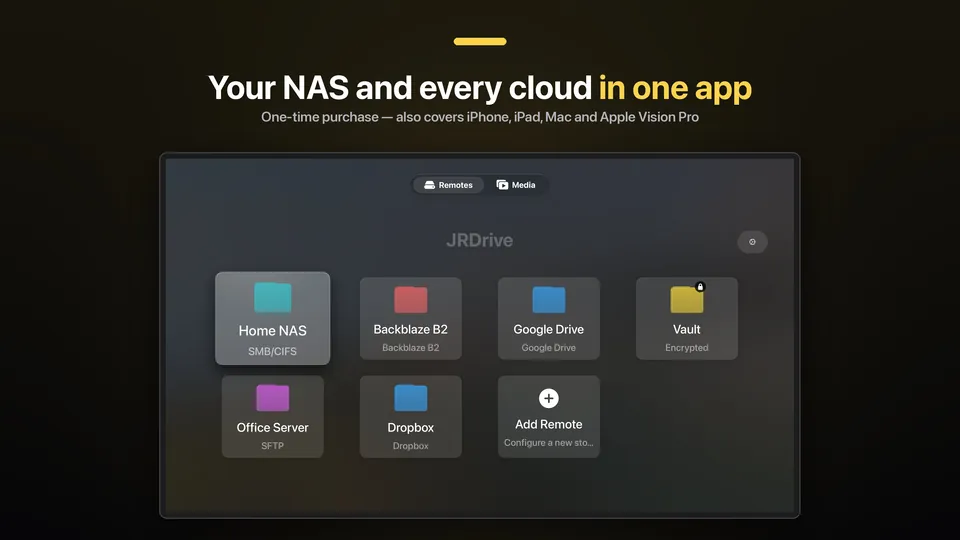Click the SMB/CIFS subtitle text
960x540 pixels.
[272, 351]
